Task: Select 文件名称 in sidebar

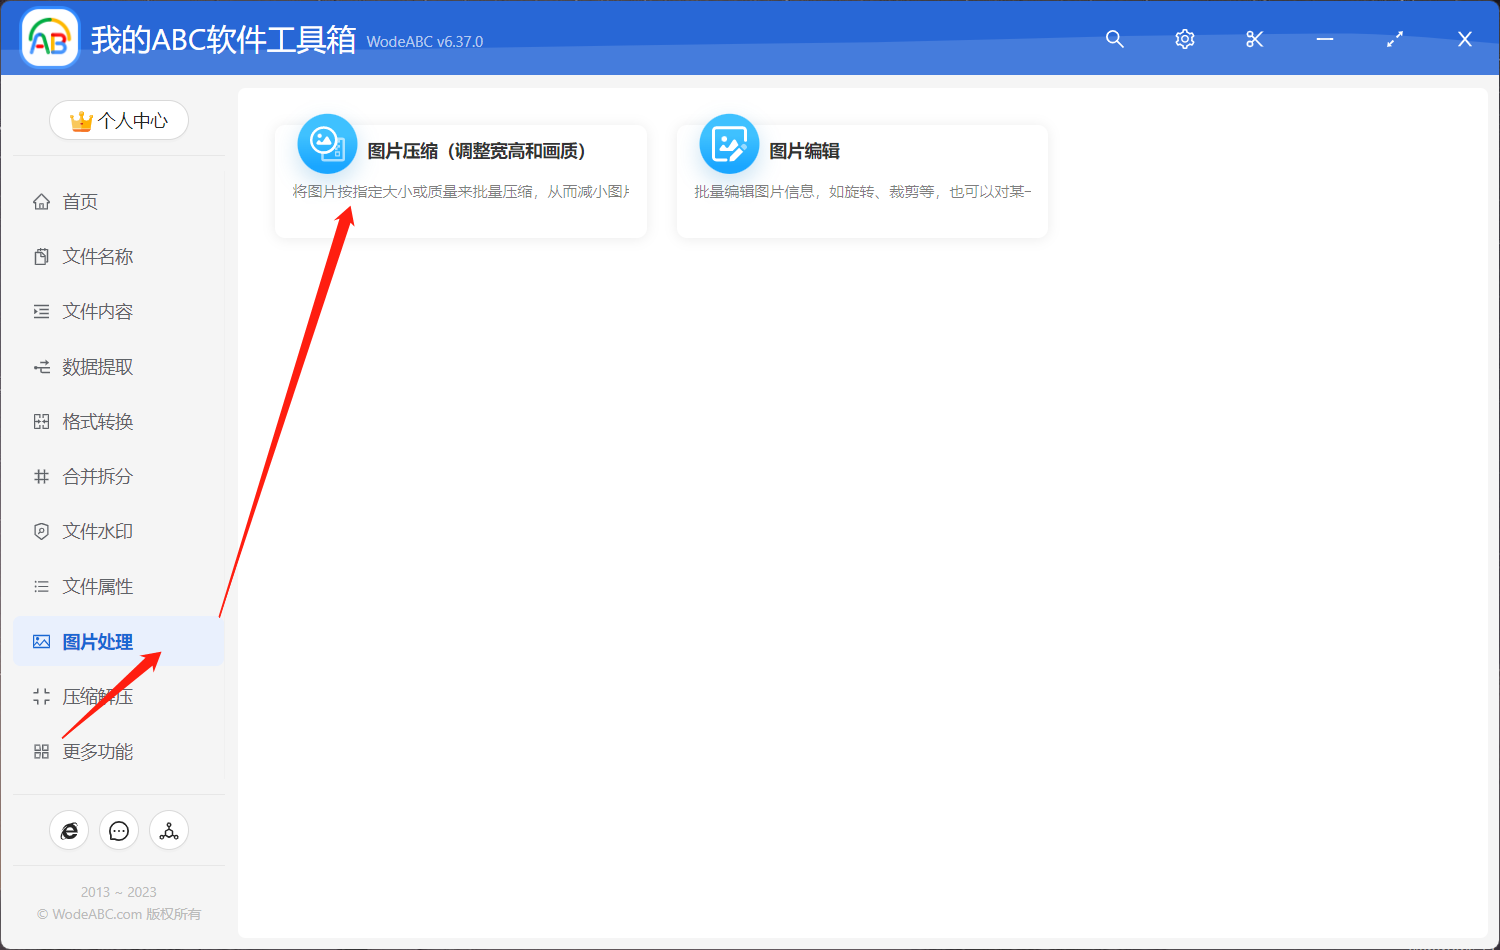Action: [118, 256]
